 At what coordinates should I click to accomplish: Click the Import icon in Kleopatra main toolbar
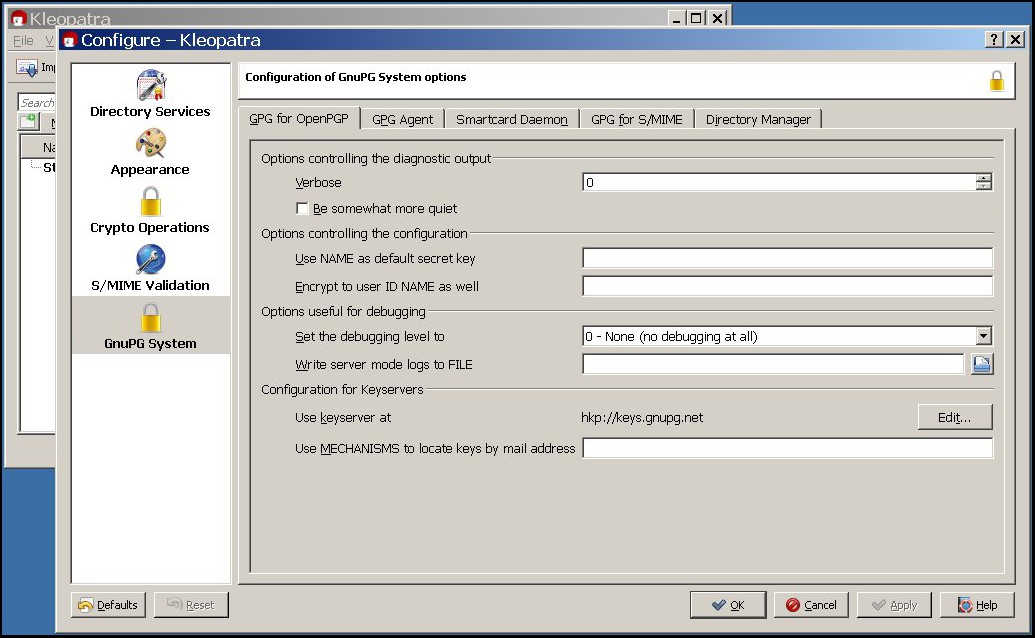tap(27, 67)
